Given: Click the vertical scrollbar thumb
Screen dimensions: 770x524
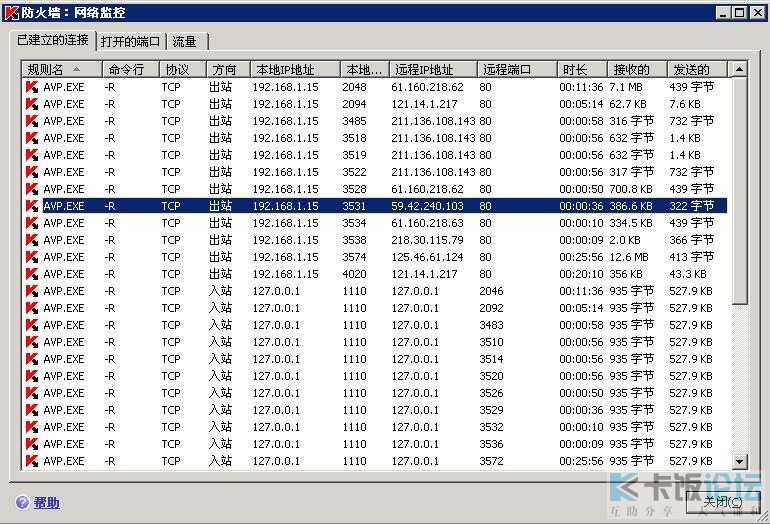Looking at the screenshot, I should tap(739, 191).
